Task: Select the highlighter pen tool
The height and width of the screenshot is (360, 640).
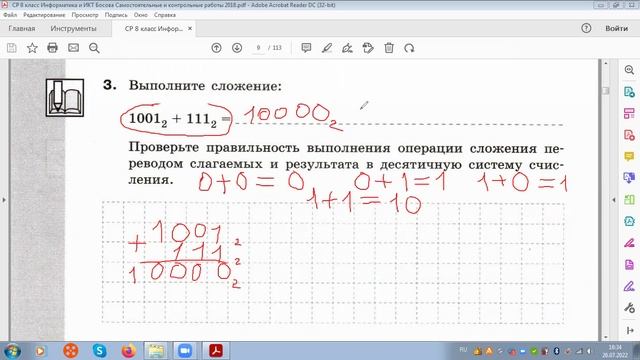Action: click(327, 48)
